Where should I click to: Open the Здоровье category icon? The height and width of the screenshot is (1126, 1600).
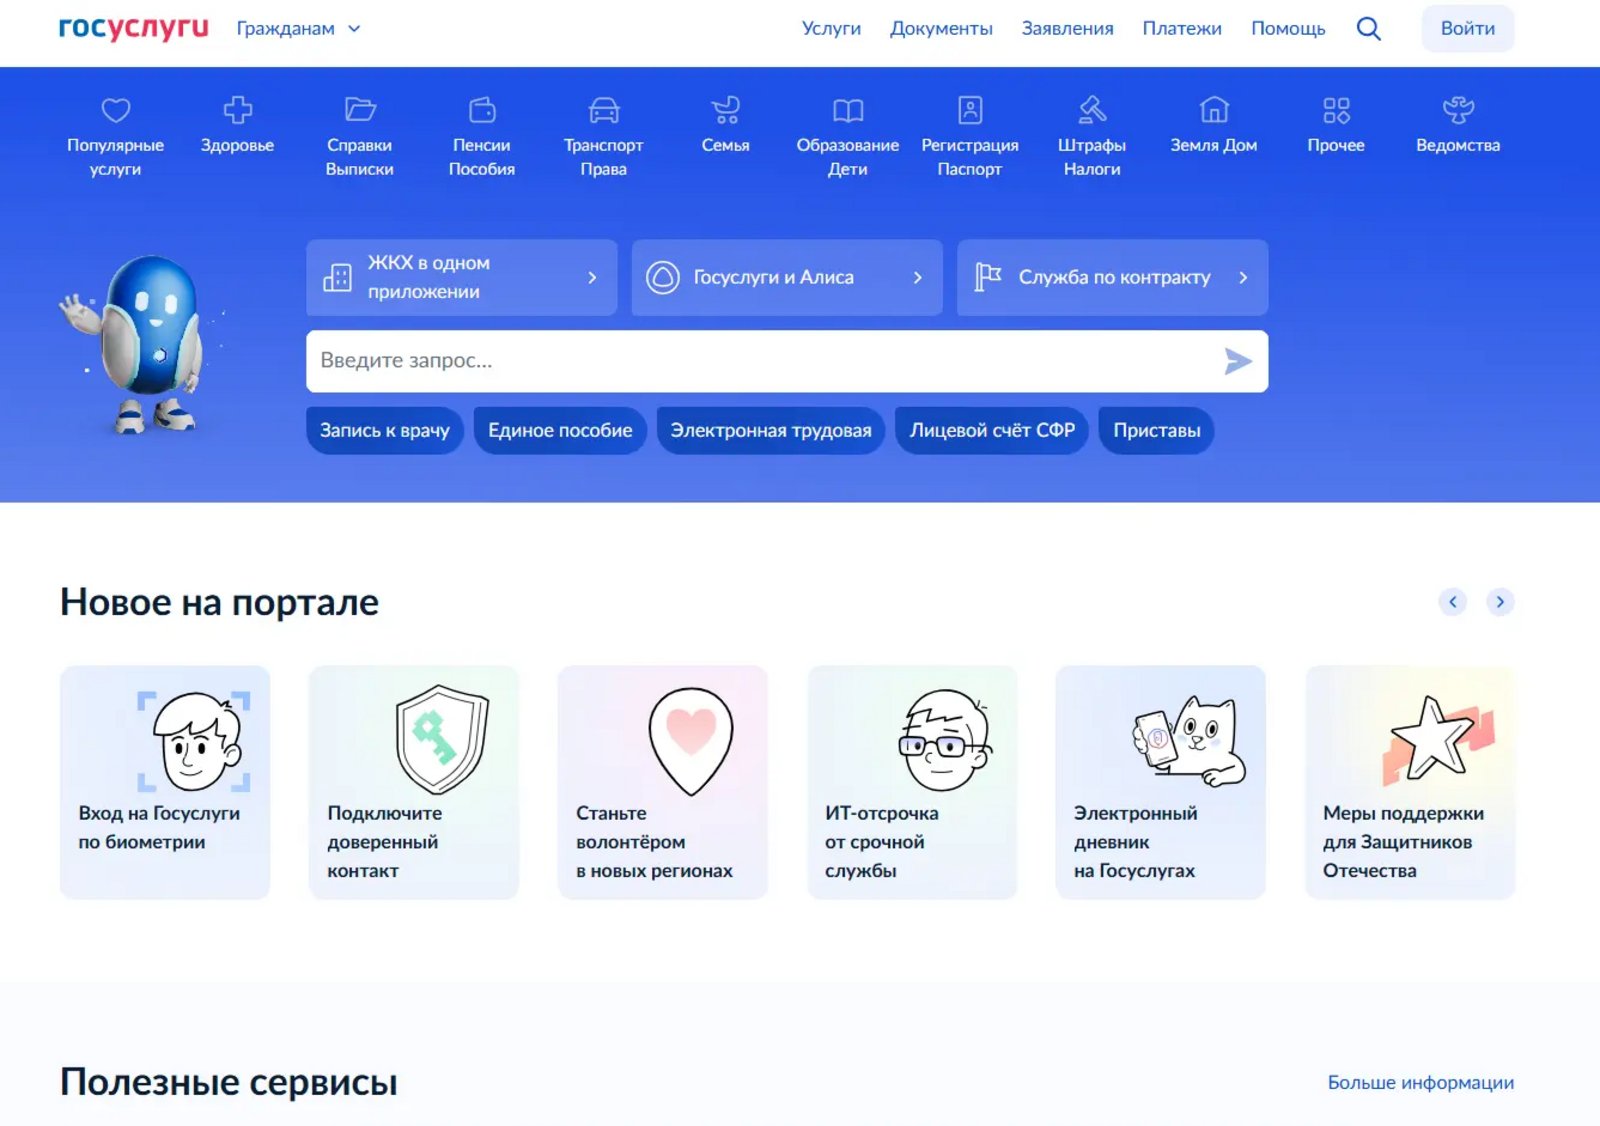238,109
